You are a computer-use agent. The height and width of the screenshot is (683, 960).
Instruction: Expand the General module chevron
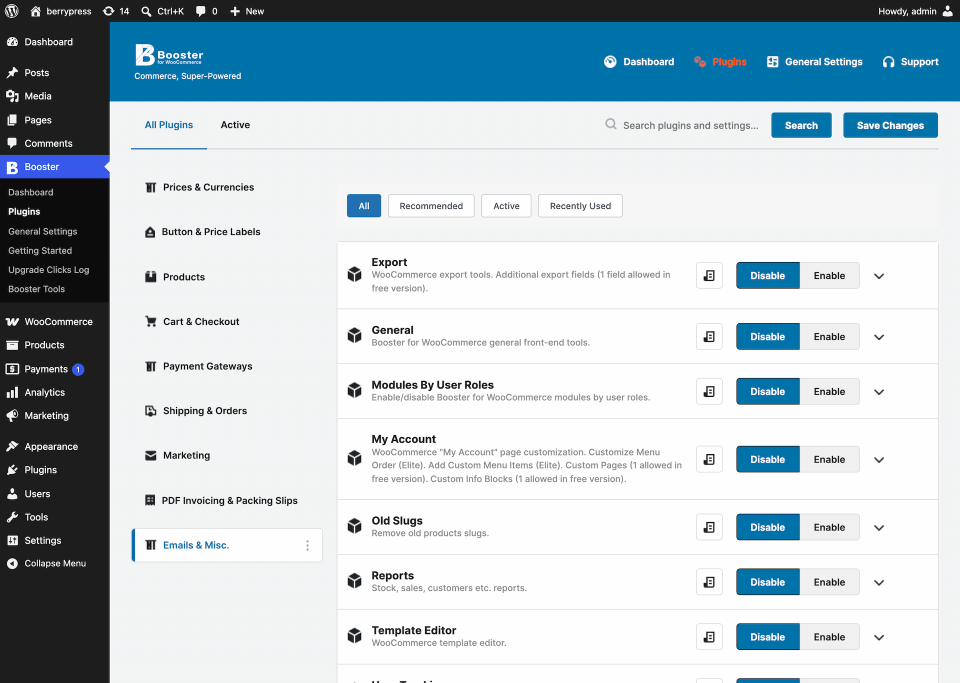click(879, 337)
